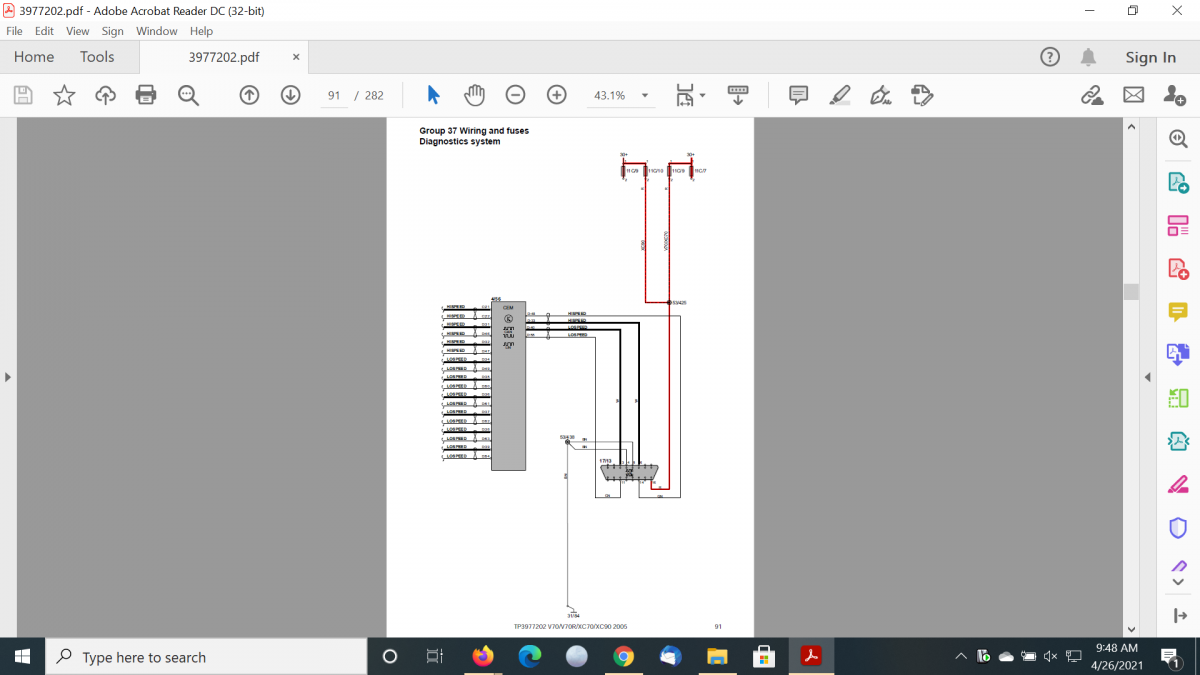Image resolution: width=1200 pixels, height=675 pixels.
Task: Close the 3977202.pdf tab
Action: (296, 57)
